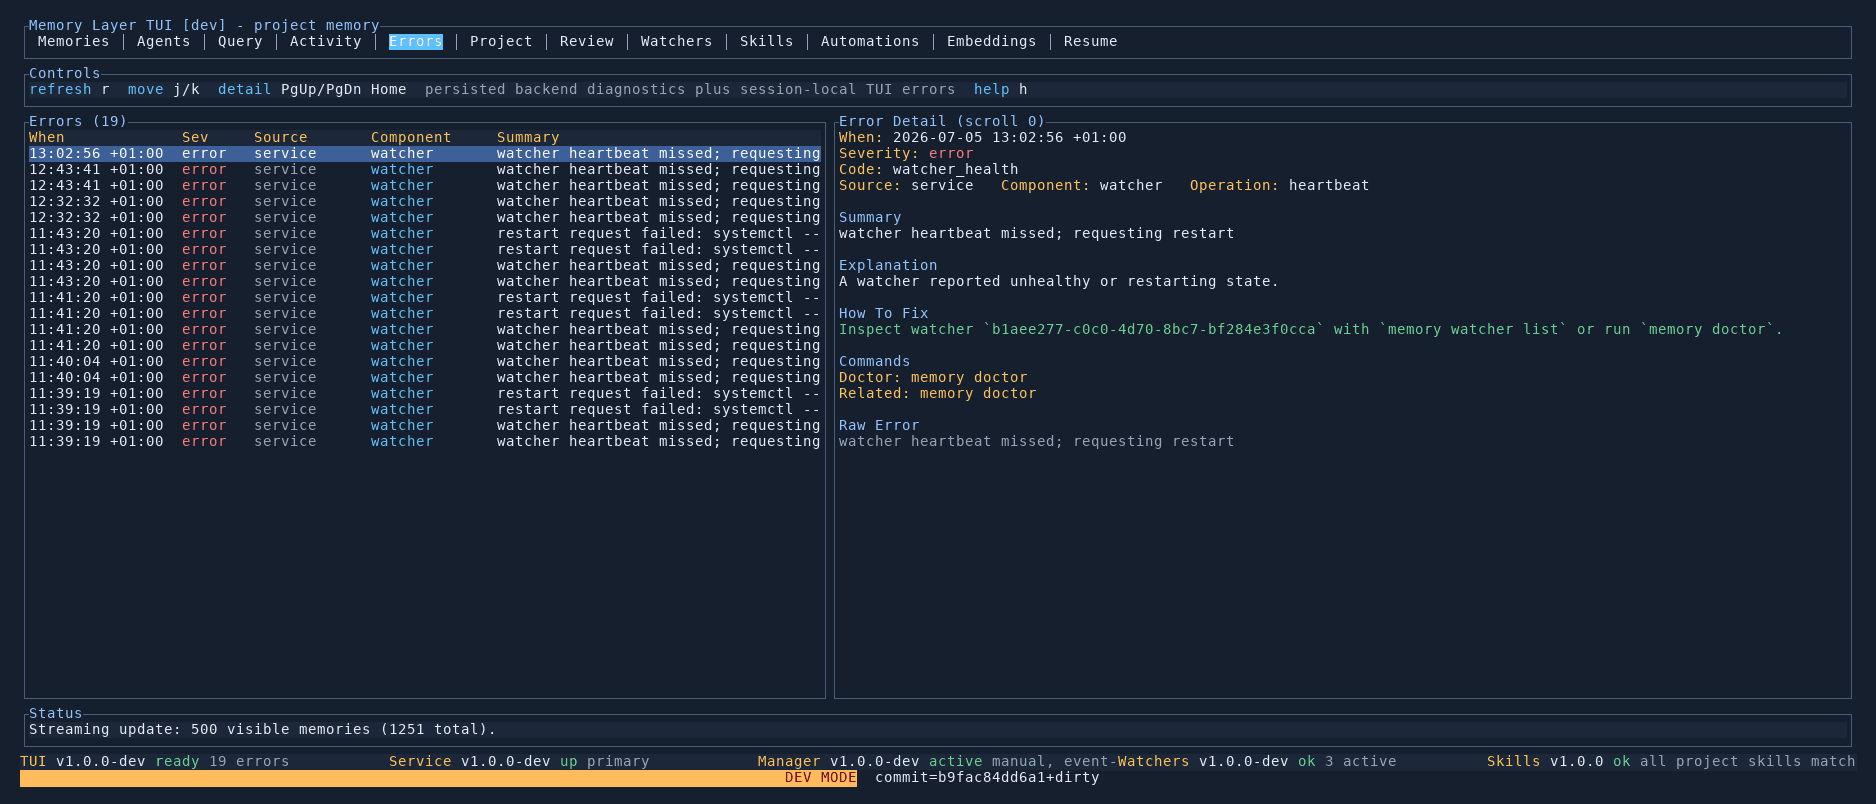Switch to the Memories tab
1876x804 pixels.
coord(73,41)
